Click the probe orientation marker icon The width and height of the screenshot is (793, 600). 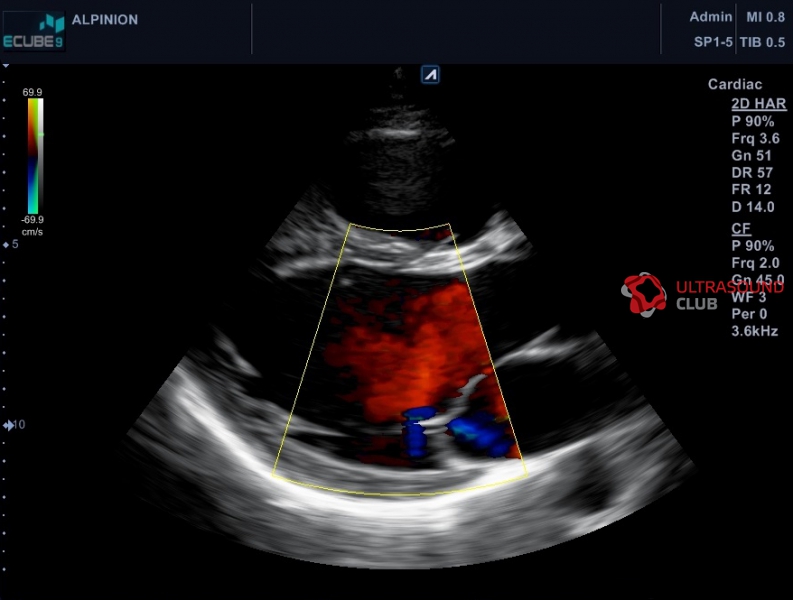pos(430,75)
